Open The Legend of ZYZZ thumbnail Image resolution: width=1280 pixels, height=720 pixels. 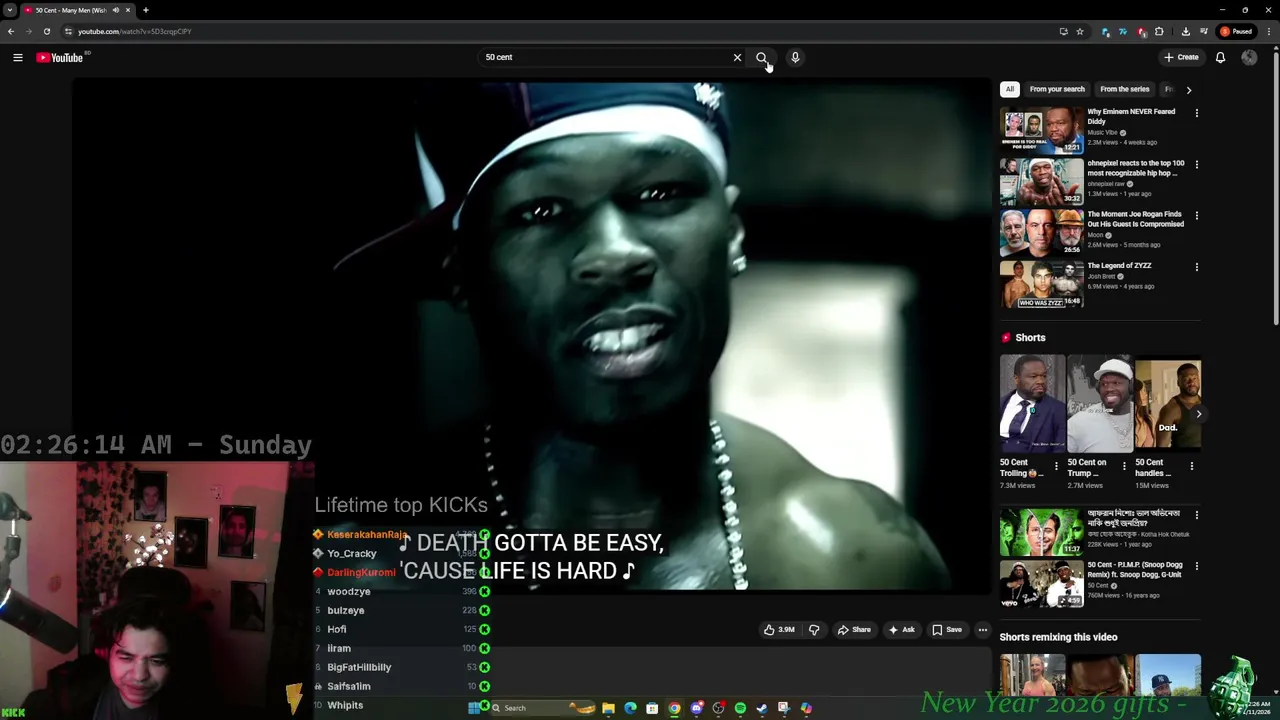(1041, 284)
